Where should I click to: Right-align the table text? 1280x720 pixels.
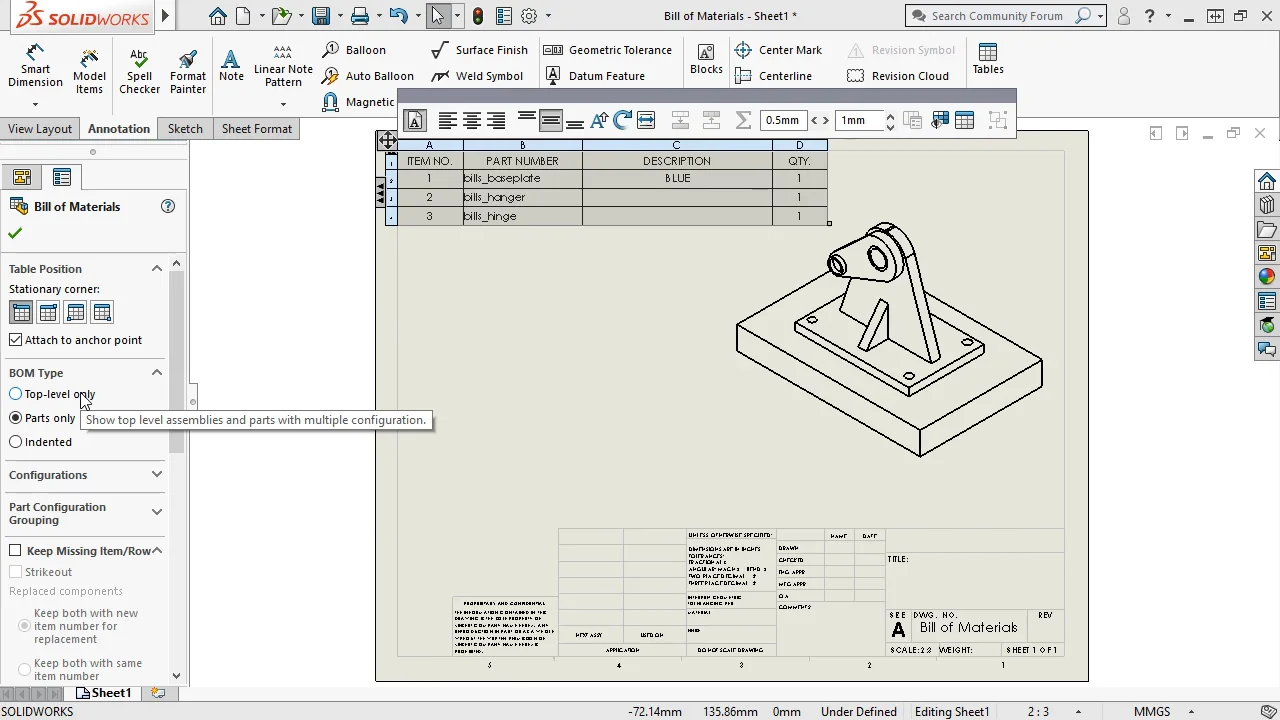496,120
